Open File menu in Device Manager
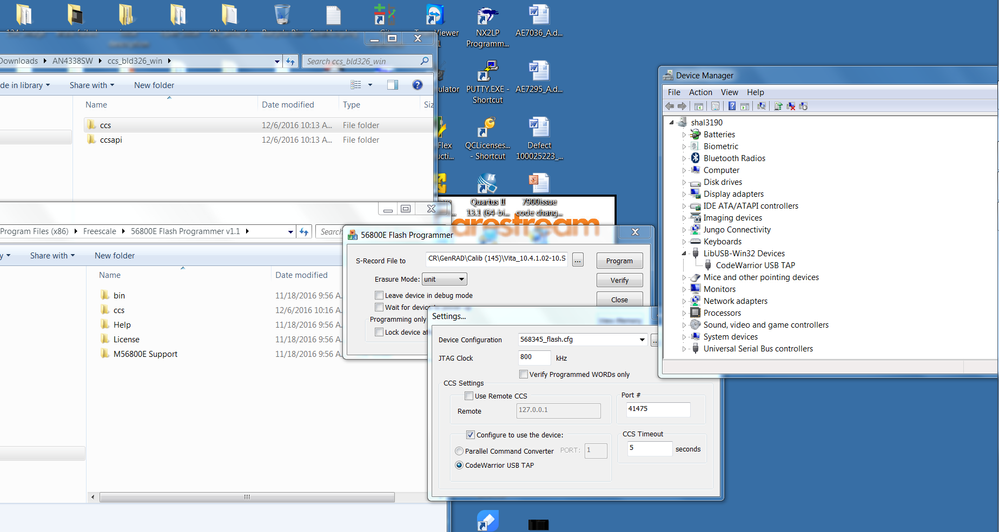Screen dimensions: 999x532 (x=673, y=92)
